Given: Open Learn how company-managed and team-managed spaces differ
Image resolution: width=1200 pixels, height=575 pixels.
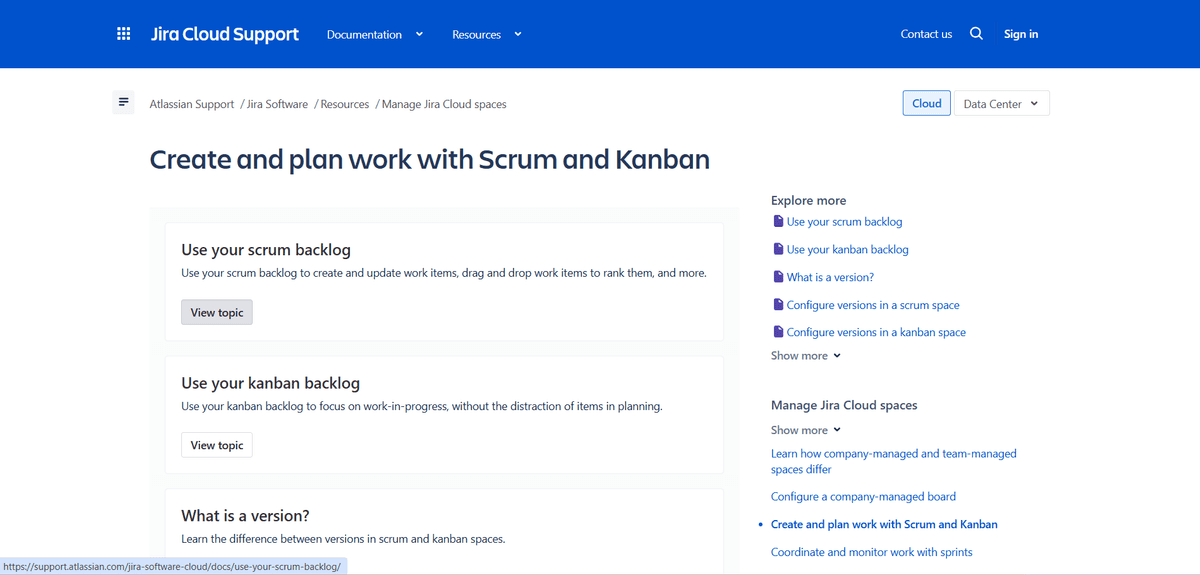Looking at the screenshot, I should point(894,461).
